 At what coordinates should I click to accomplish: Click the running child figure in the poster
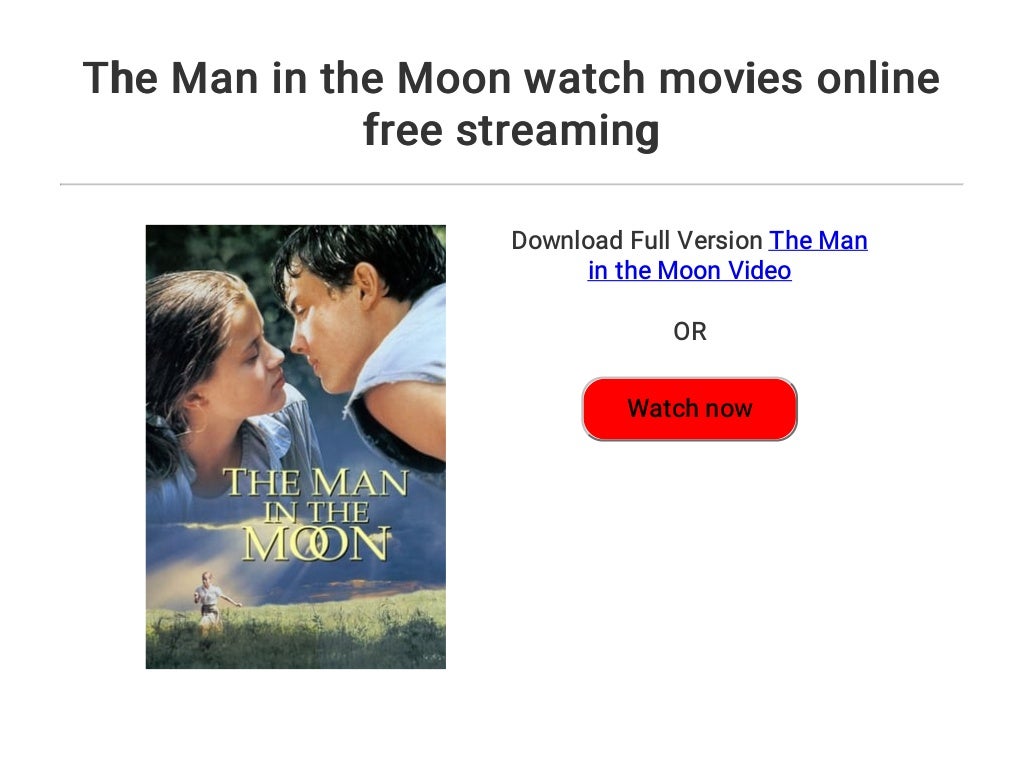coord(211,601)
